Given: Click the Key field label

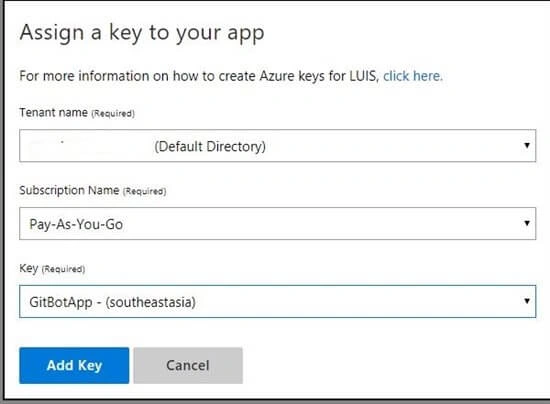Looking at the screenshot, I should (x=28, y=268).
